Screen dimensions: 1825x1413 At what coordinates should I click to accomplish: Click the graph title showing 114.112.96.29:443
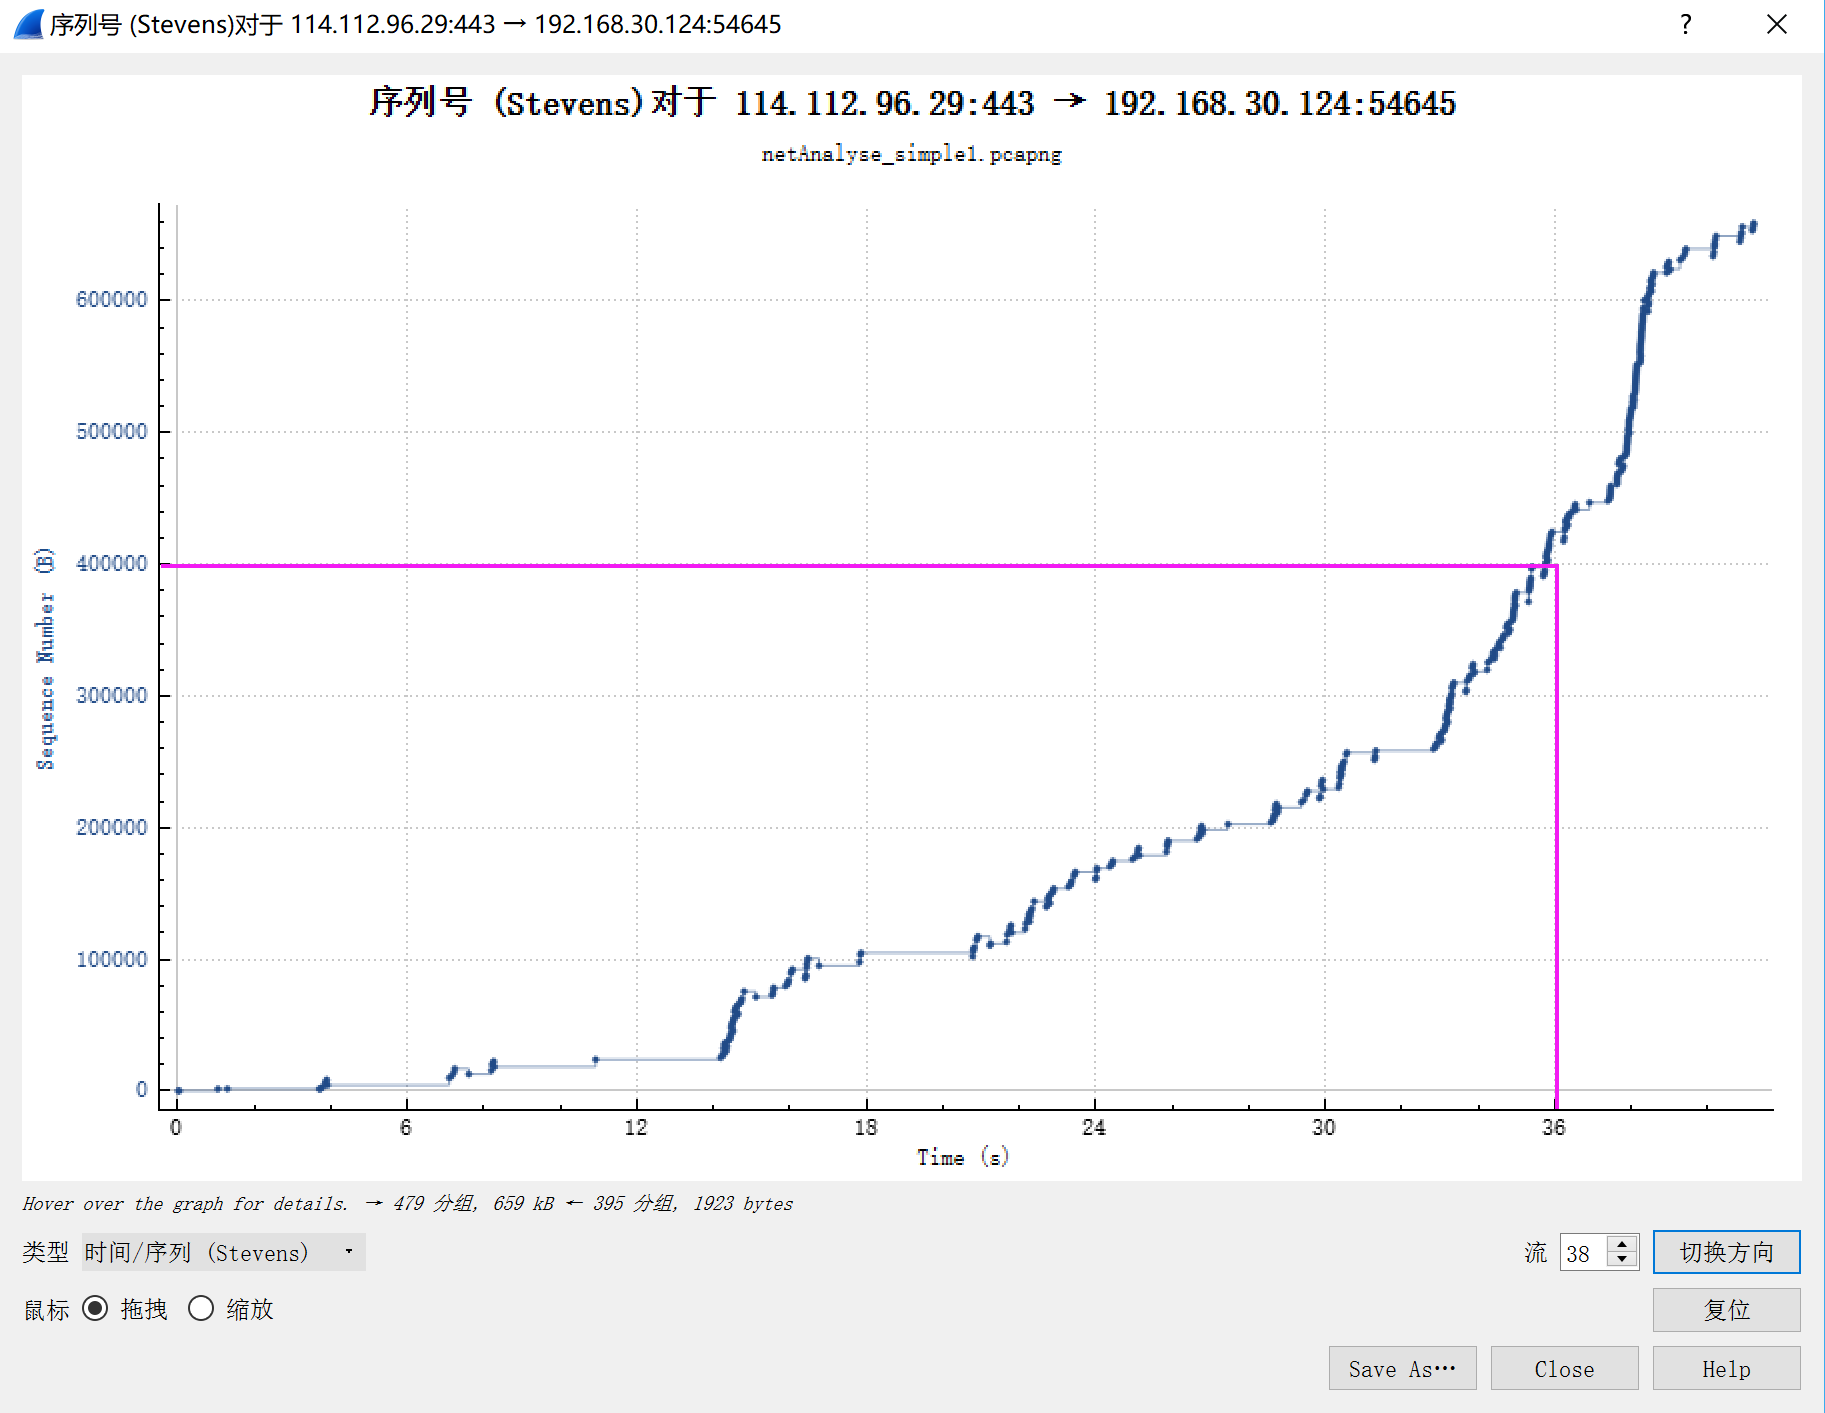(912, 103)
